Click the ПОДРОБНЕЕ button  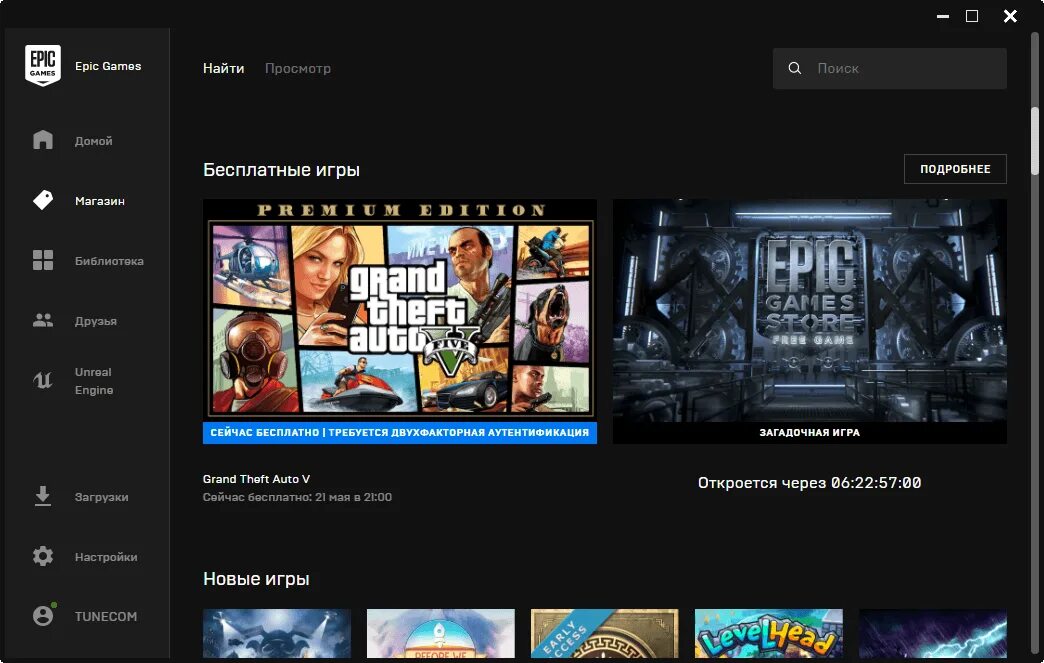[955, 169]
